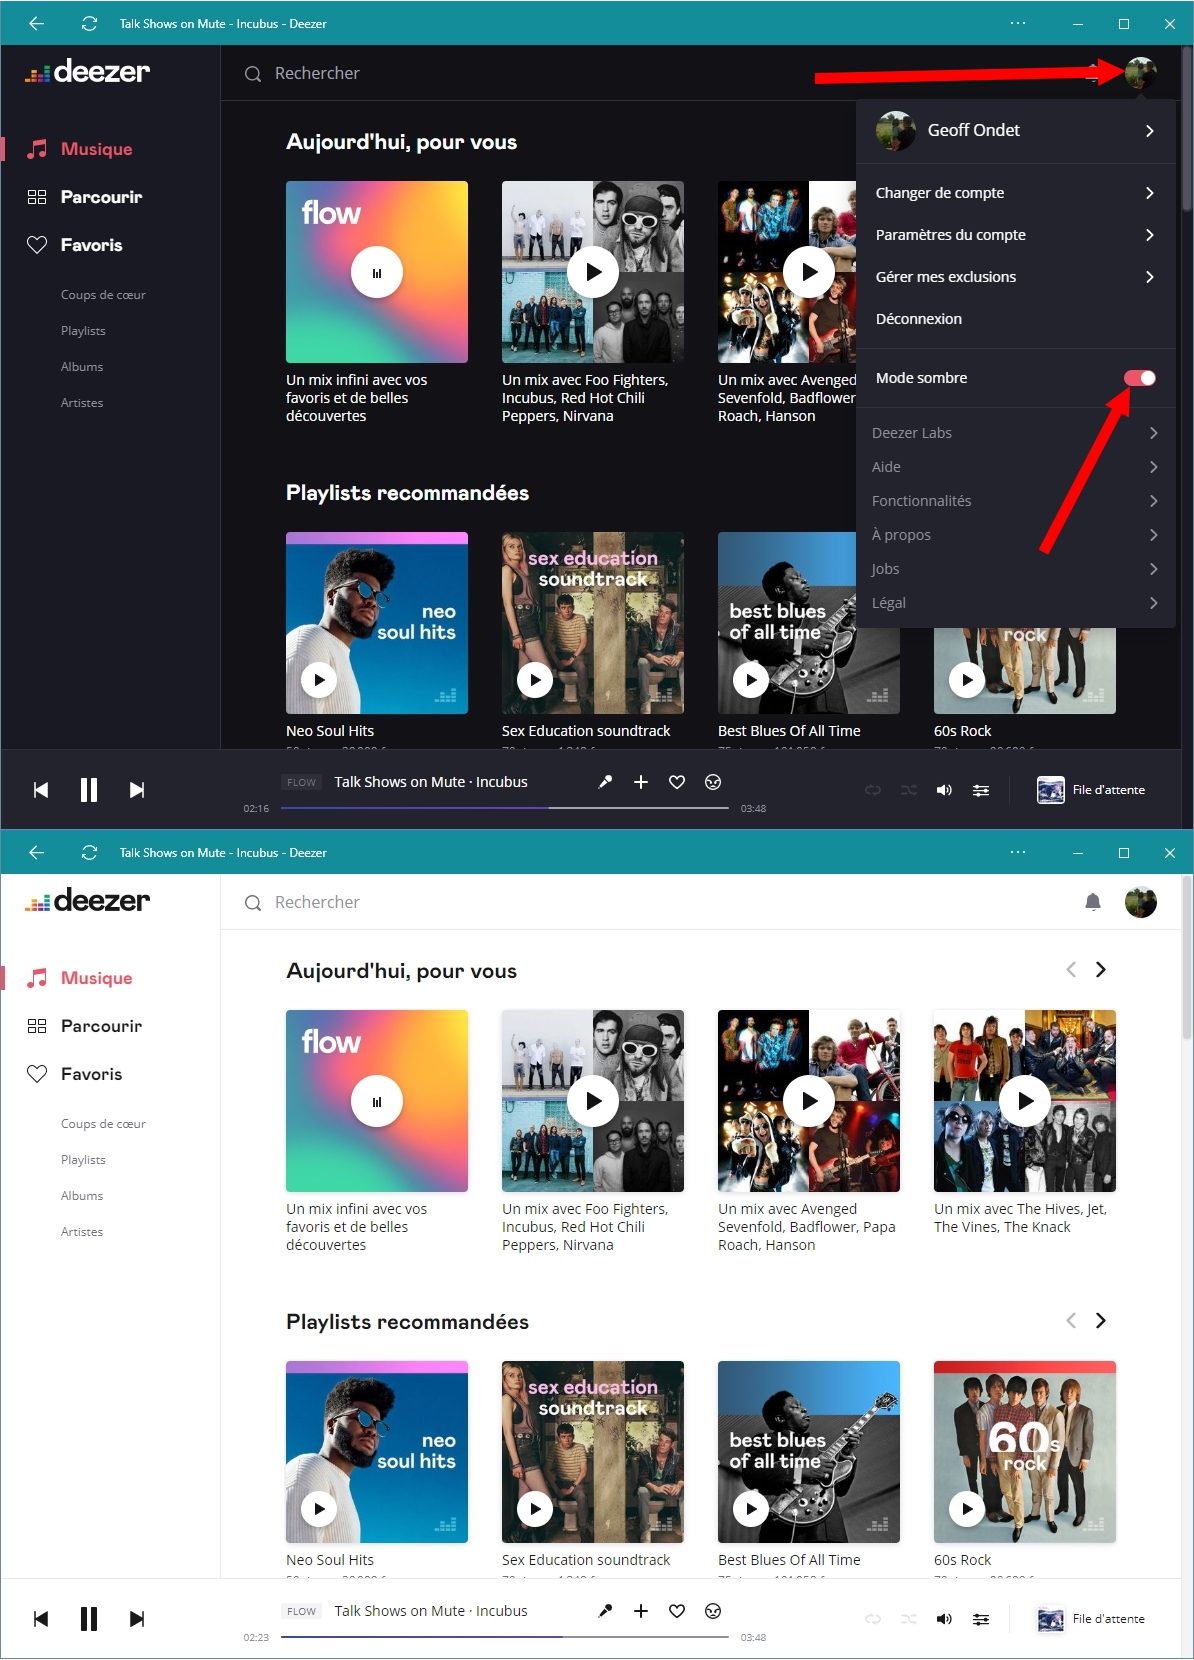This screenshot has width=1194, height=1660.
Task: Like the current track in the light player
Action: (677, 1611)
